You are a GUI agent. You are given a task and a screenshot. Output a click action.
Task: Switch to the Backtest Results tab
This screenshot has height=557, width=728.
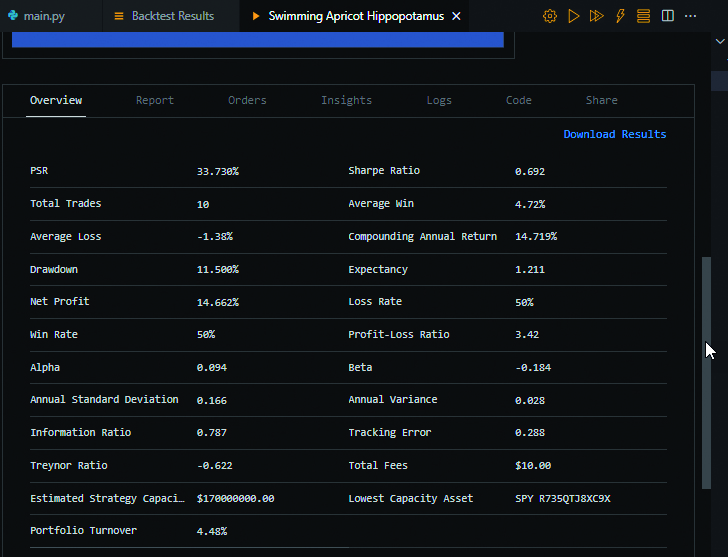click(x=172, y=16)
